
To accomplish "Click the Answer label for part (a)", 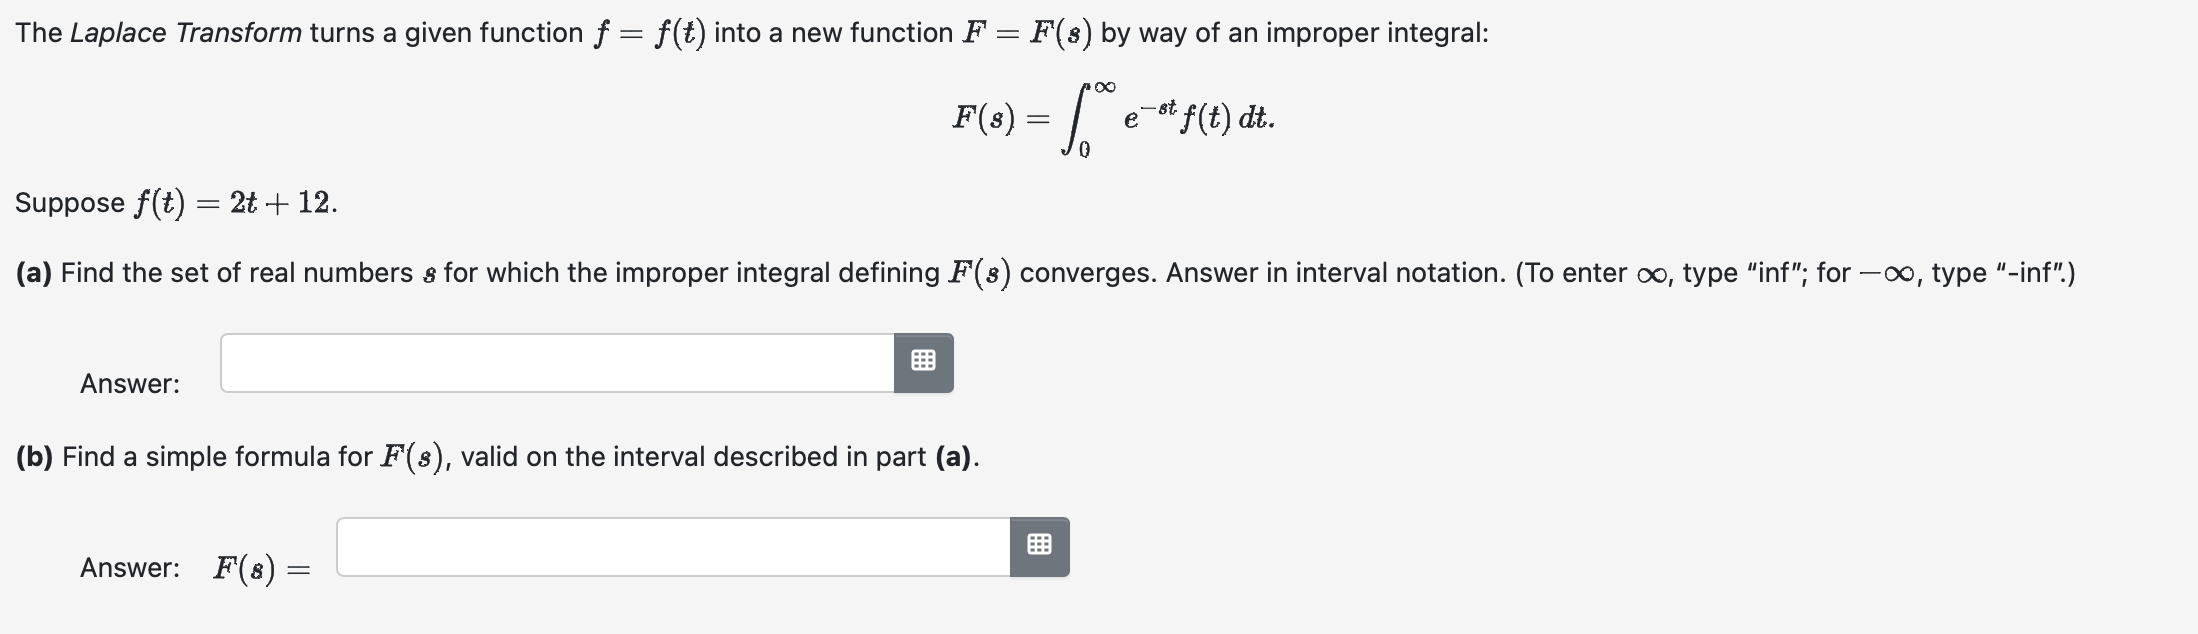I will coord(128,383).
